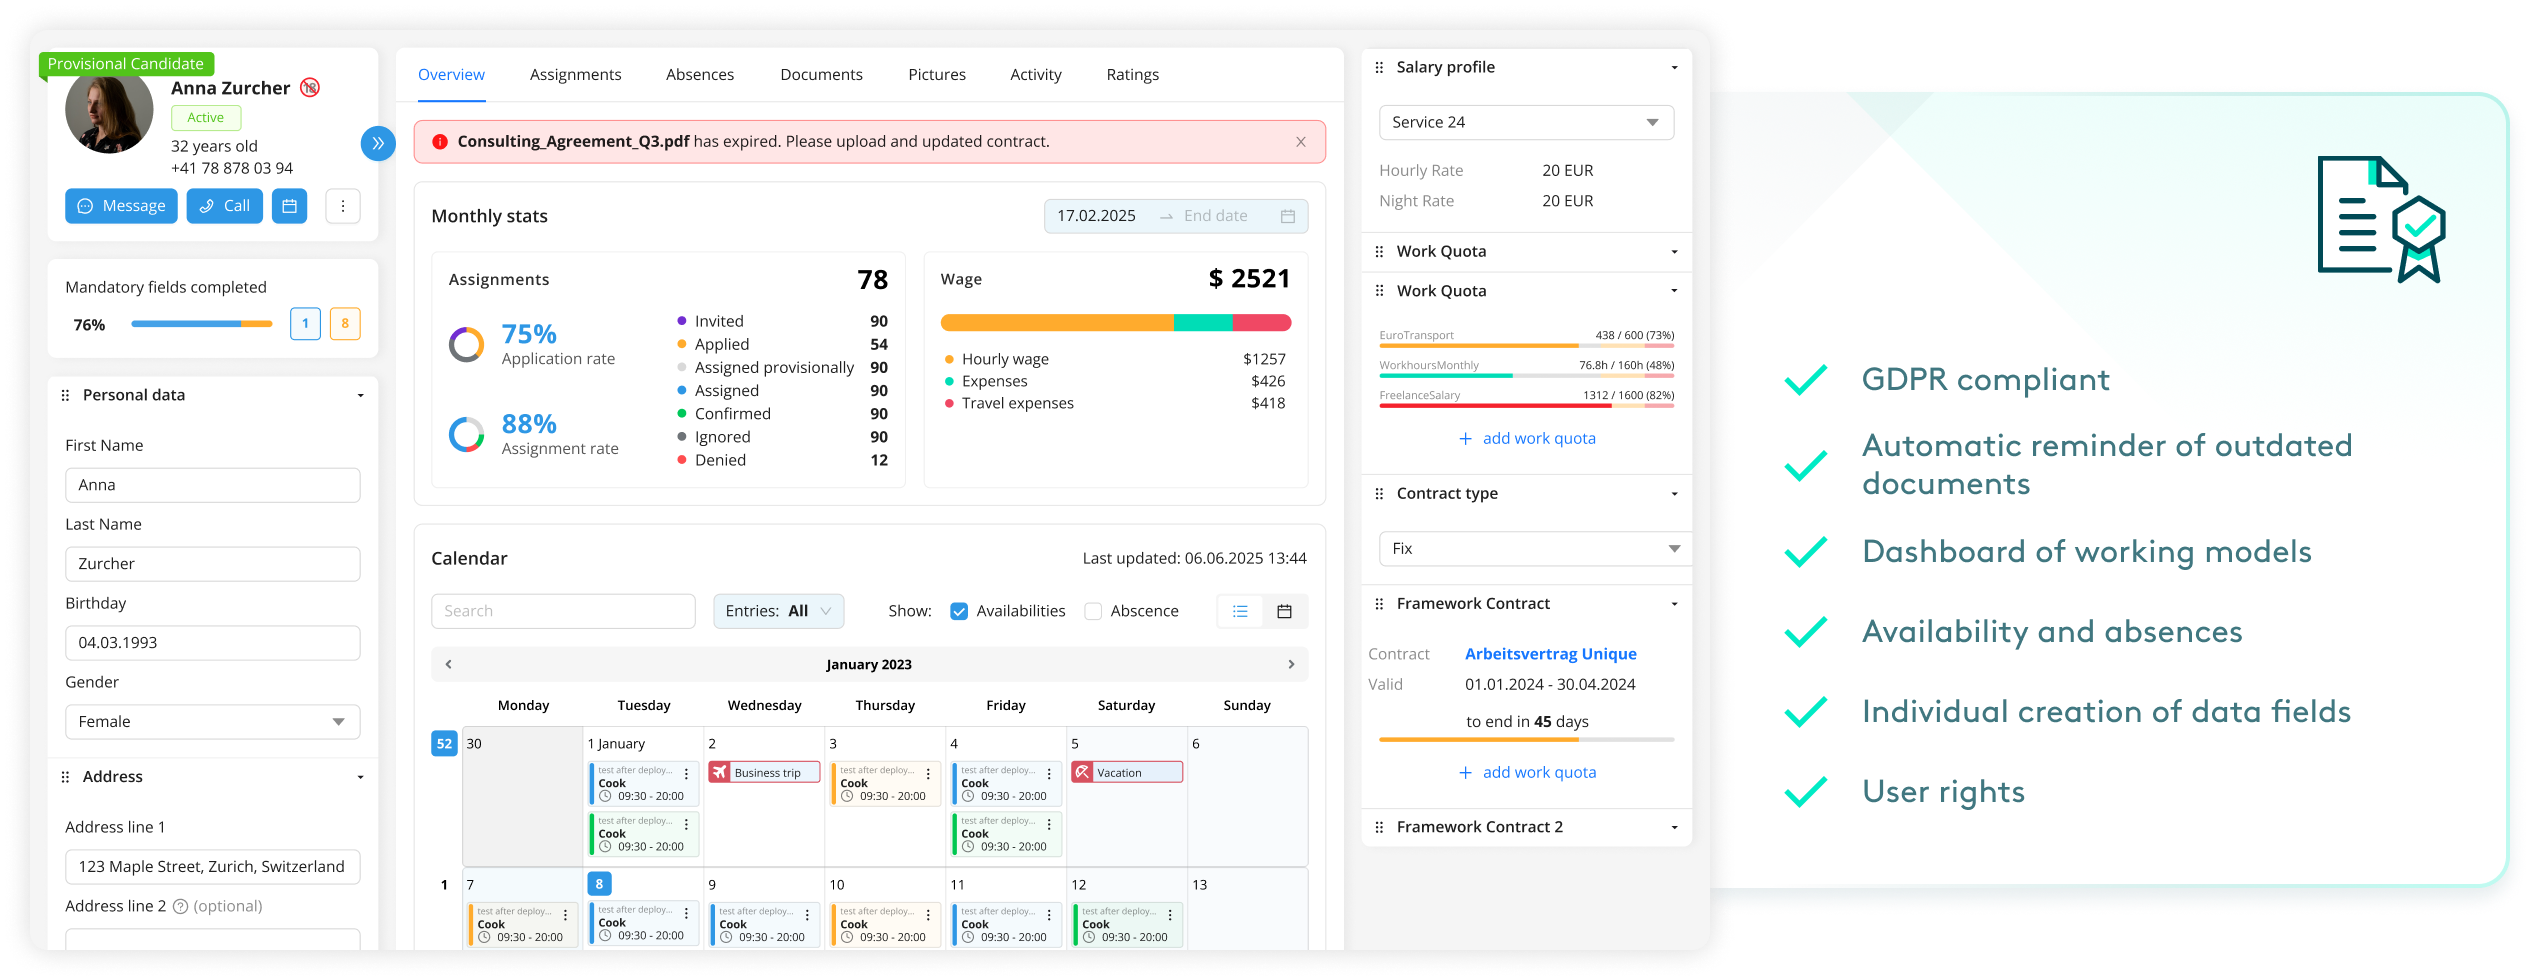Click the add work quota button
The height and width of the screenshot is (980, 2526).
[x=1527, y=438]
